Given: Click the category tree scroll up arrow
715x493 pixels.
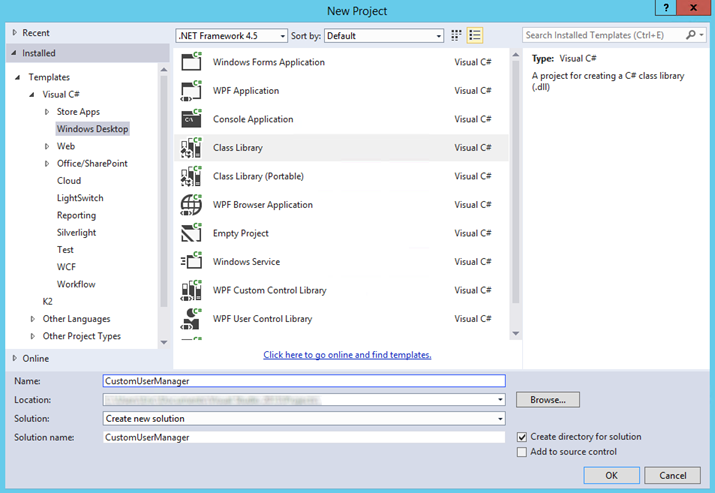Looking at the screenshot, I should (x=164, y=69).
